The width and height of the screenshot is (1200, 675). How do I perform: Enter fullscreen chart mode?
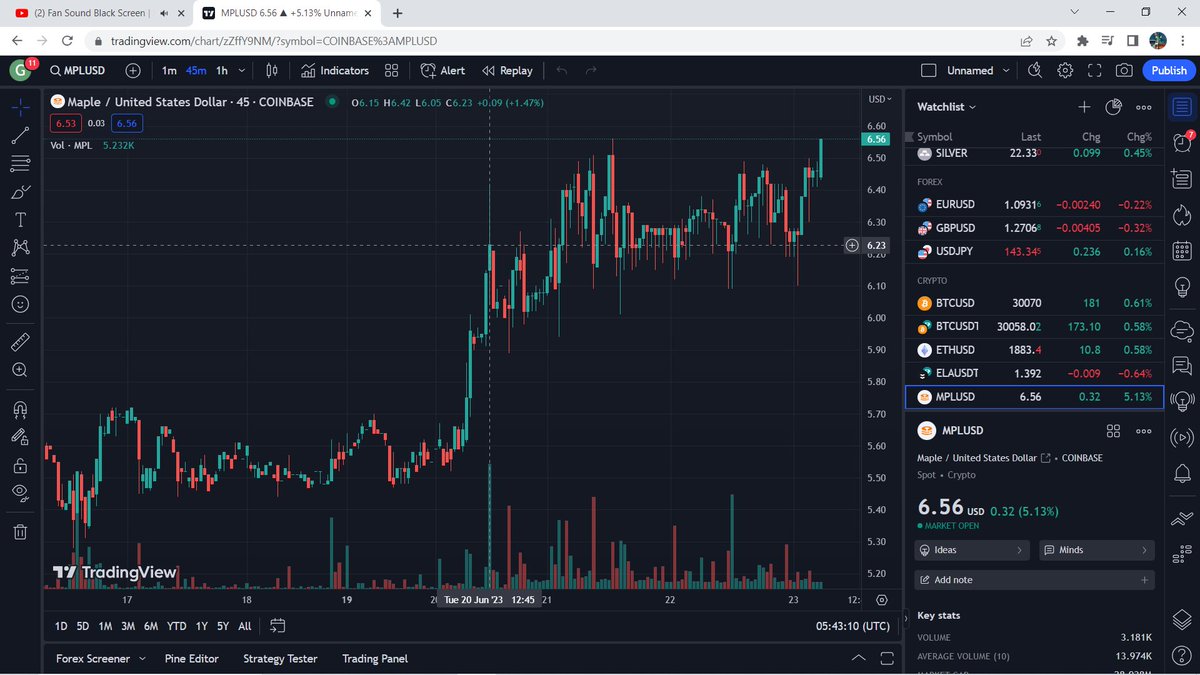coord(1095,70)
